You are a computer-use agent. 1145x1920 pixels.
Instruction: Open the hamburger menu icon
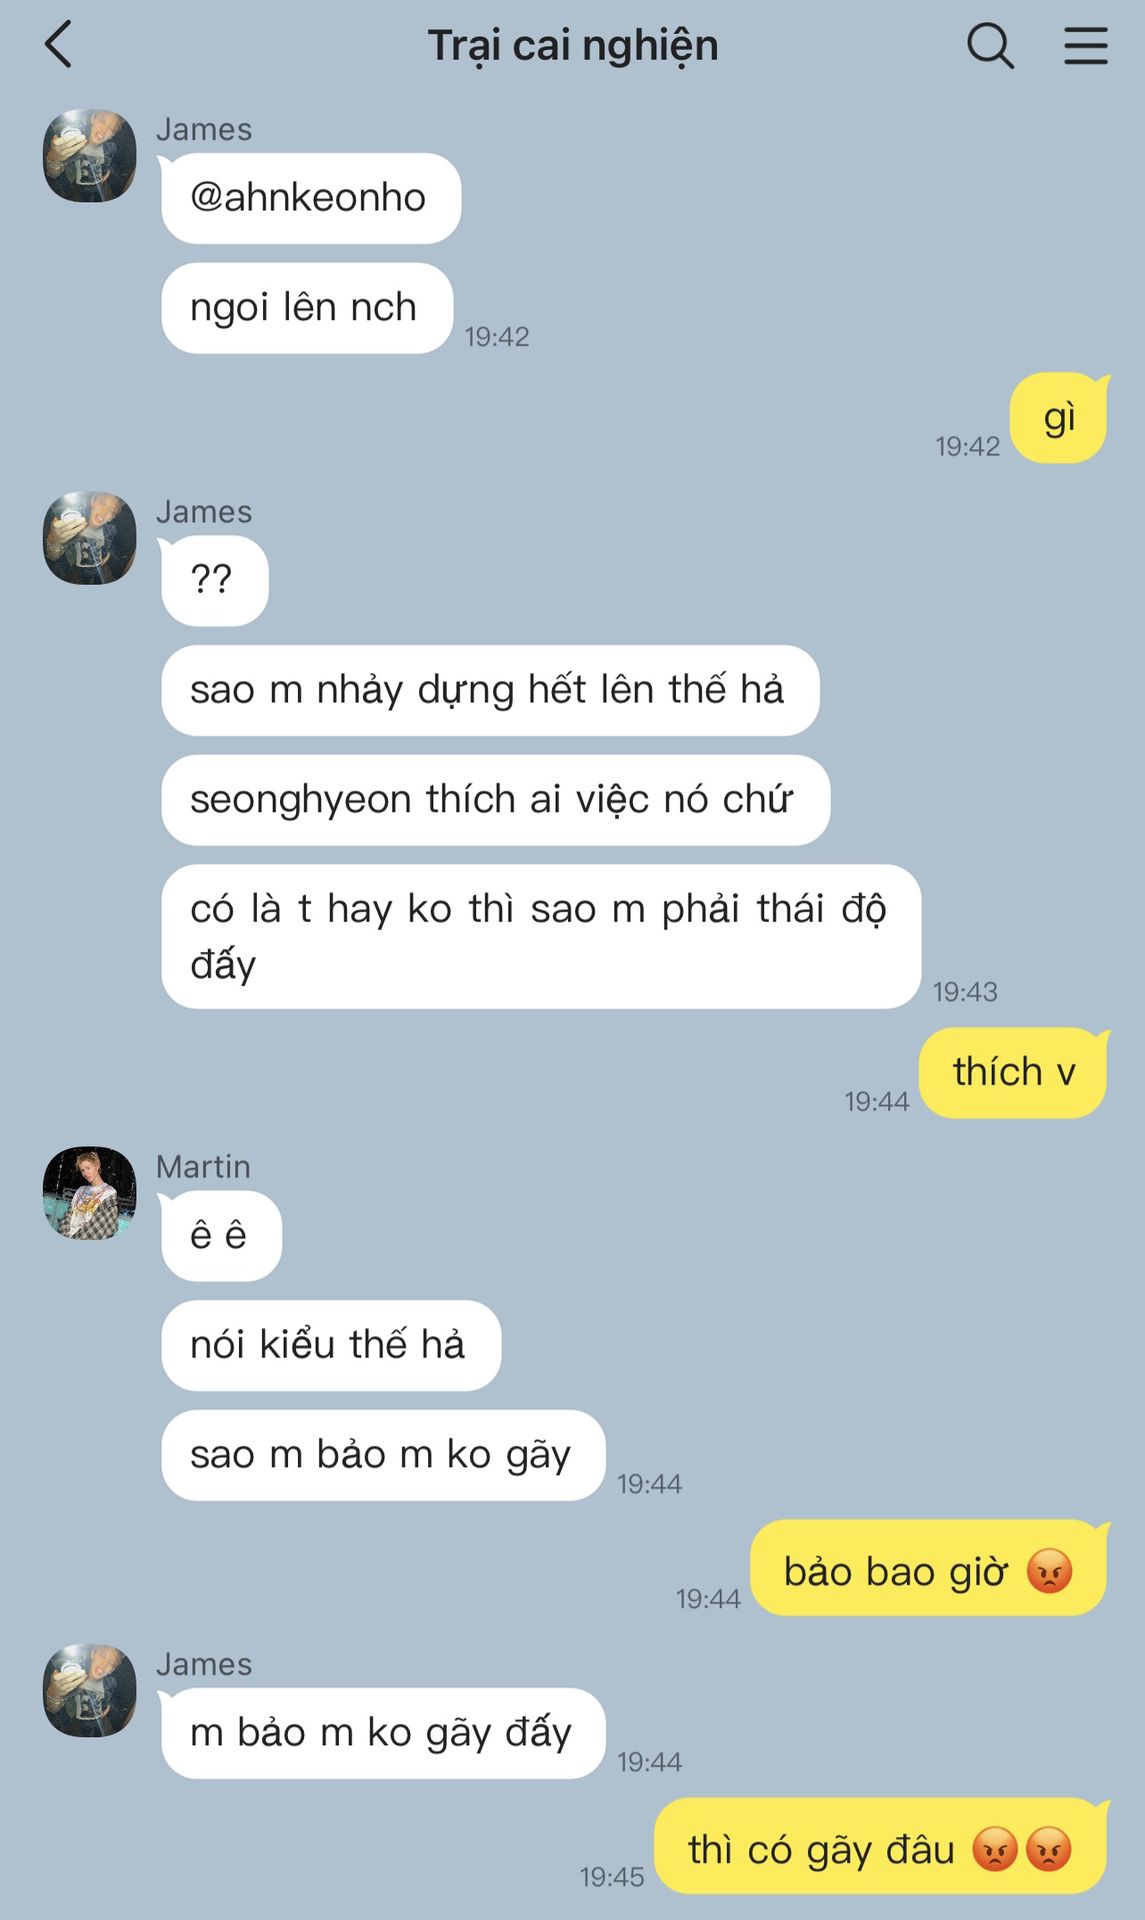(1085, 45)
